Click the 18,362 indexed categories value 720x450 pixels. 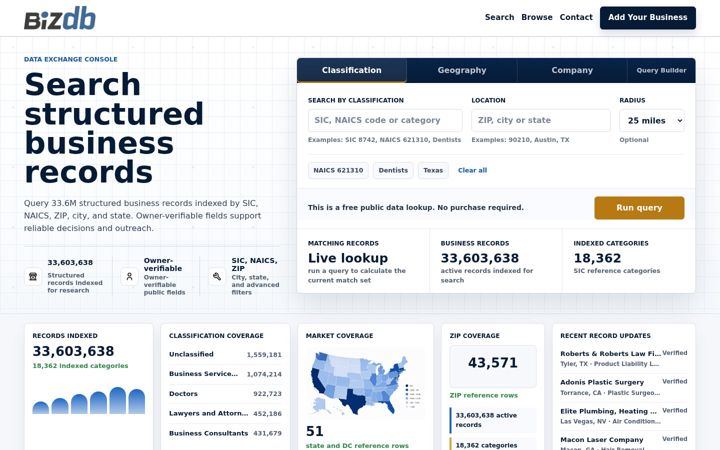(x=597, y=258)
